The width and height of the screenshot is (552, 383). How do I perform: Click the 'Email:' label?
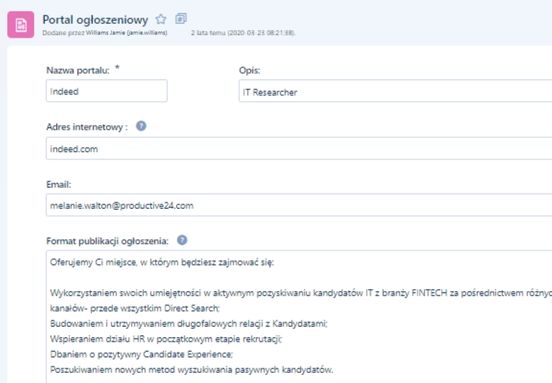(58, 184)
